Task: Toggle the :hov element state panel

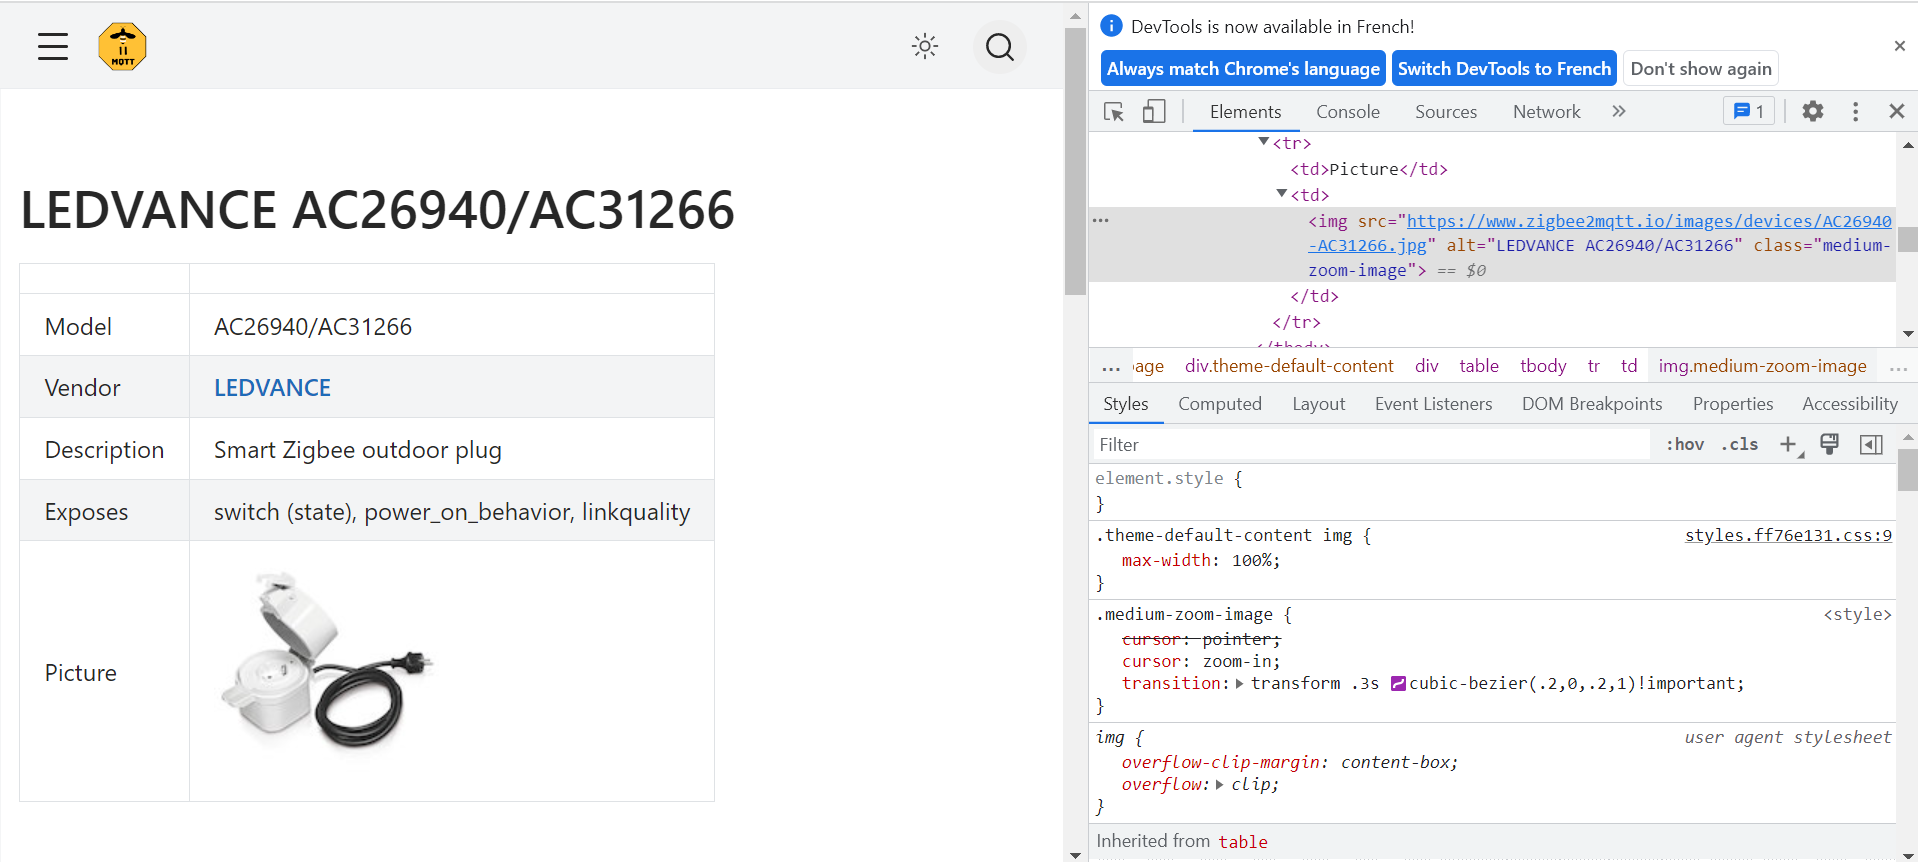Action: click(x=1685, y=445)
